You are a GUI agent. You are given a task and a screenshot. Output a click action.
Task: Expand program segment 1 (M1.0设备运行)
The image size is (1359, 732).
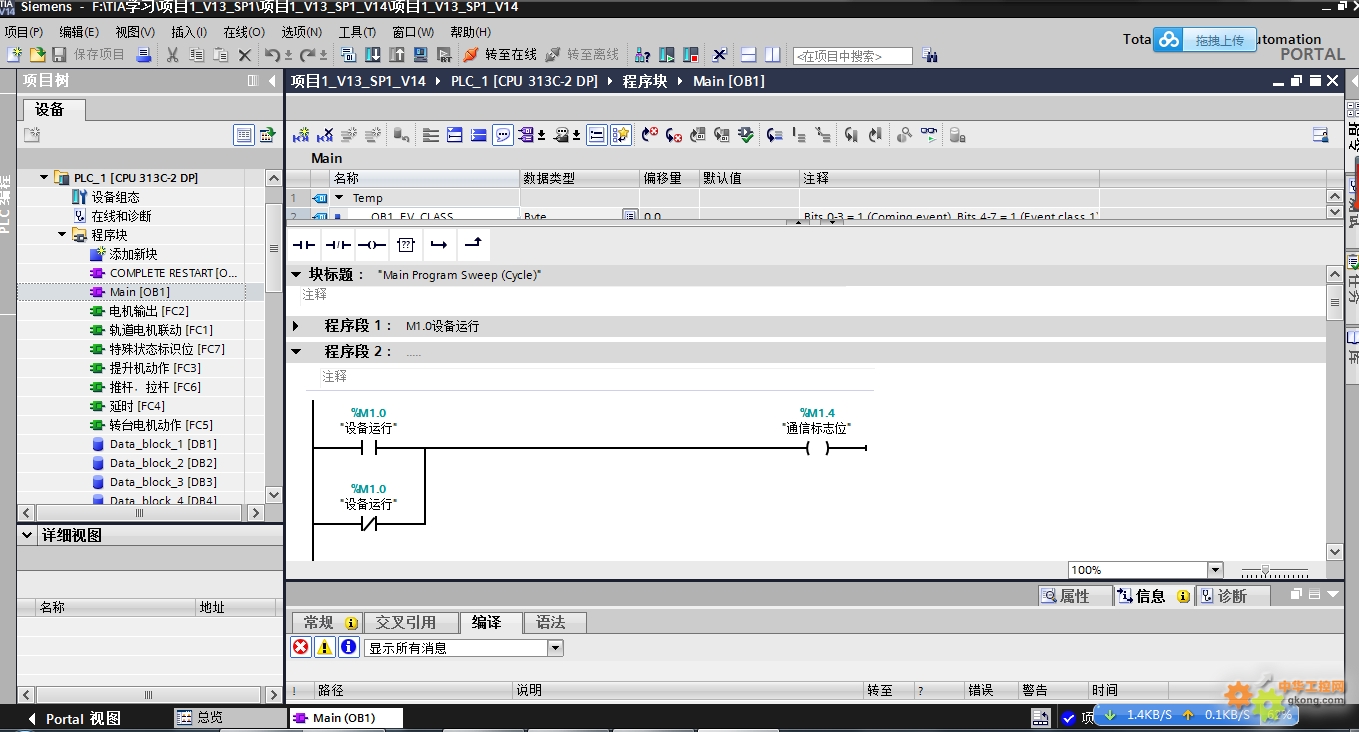click(x=296, y=326)
